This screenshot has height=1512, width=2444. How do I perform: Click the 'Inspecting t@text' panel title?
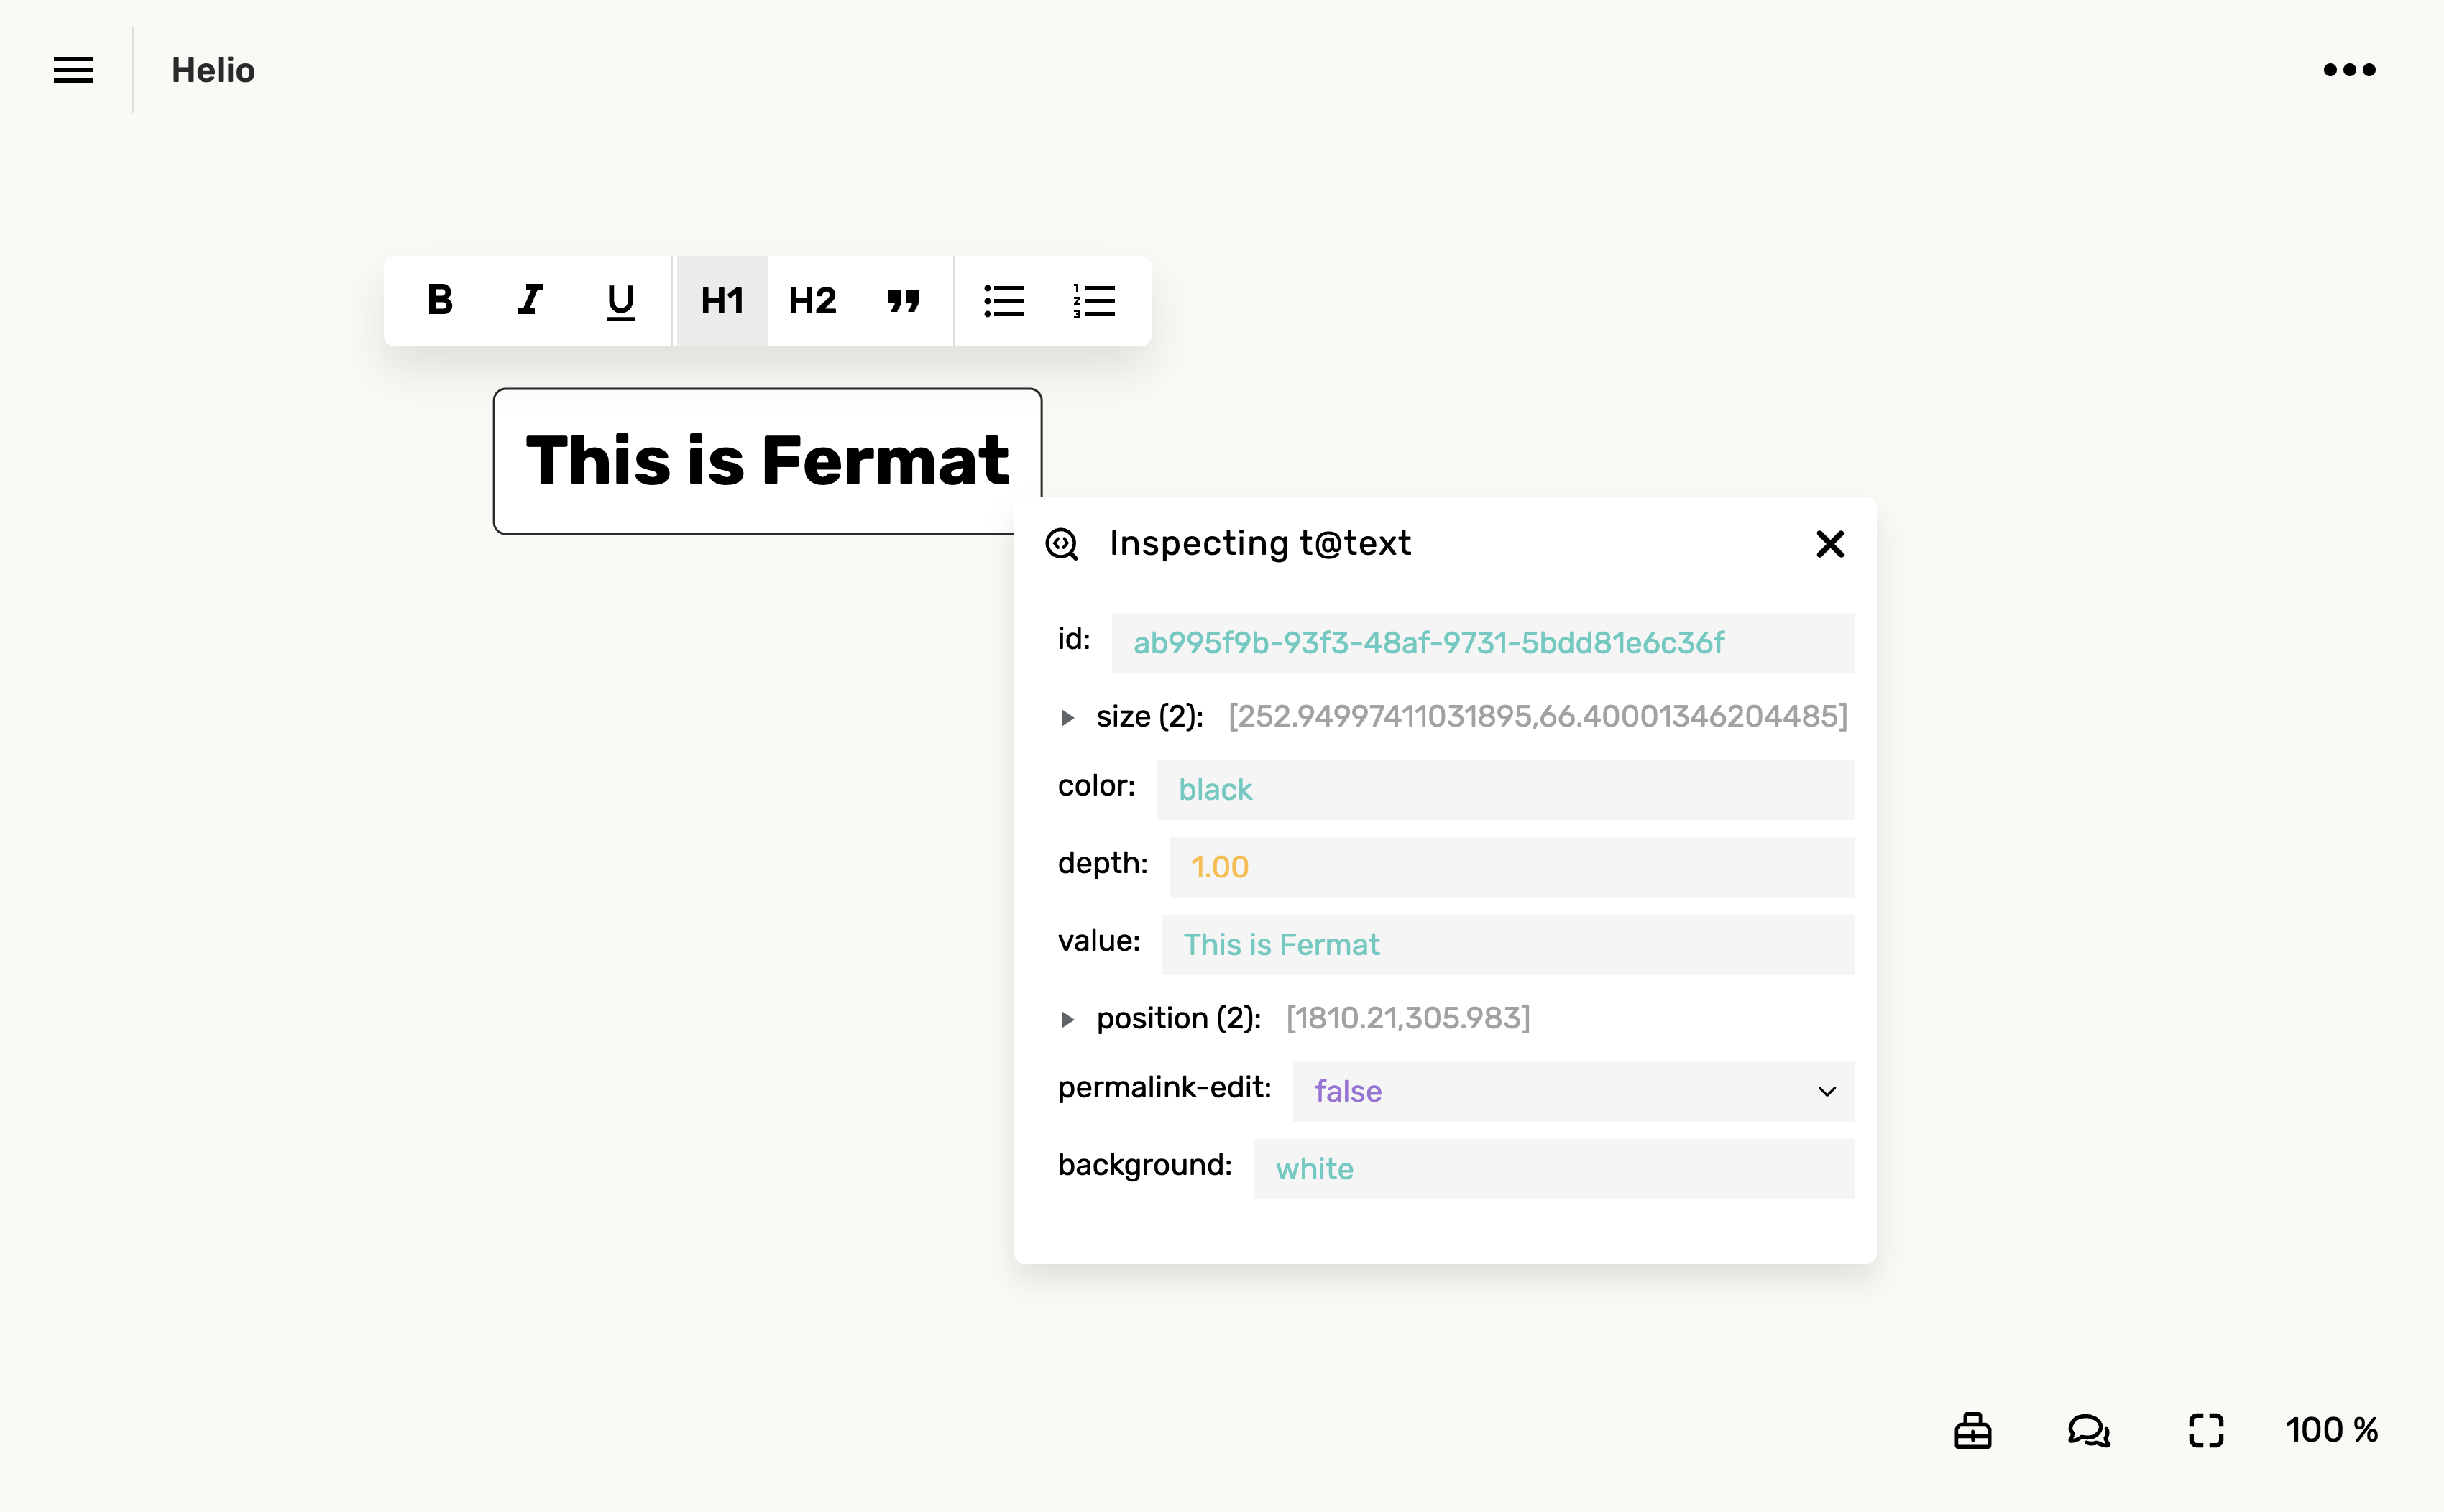(x=1260, y=543)
